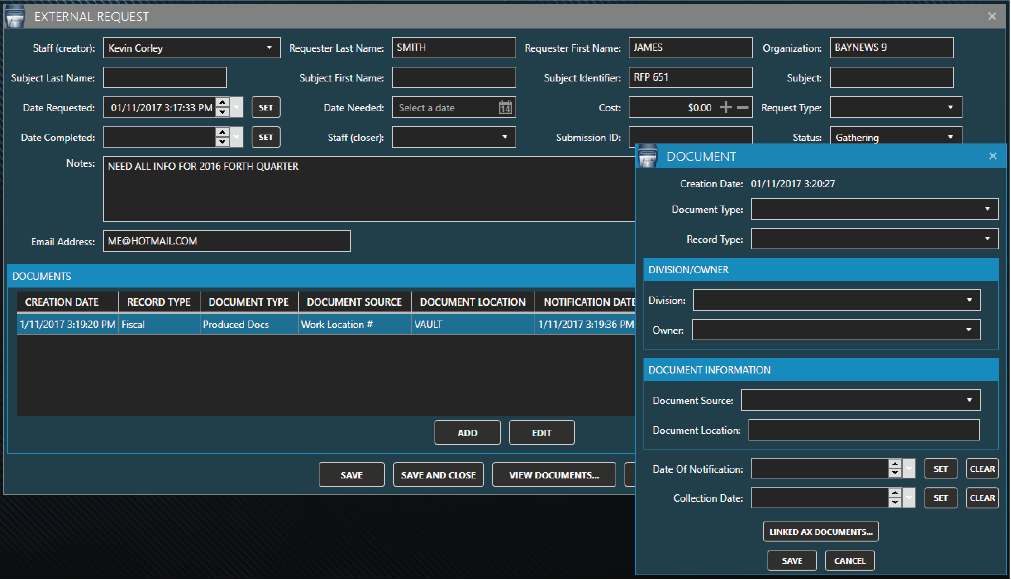Click the Document dialog app icon
The image size is (1011, 580).
[648, 157]
